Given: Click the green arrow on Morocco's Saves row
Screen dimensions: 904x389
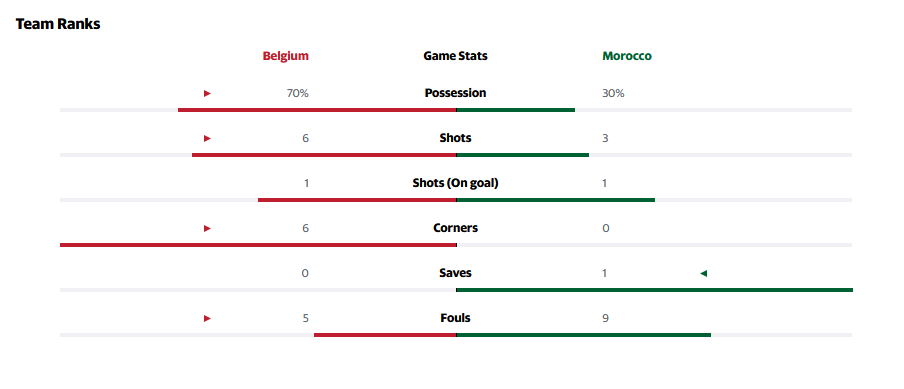Looking at the screenshot, I should pyautogui.click(x=703, y=274).
